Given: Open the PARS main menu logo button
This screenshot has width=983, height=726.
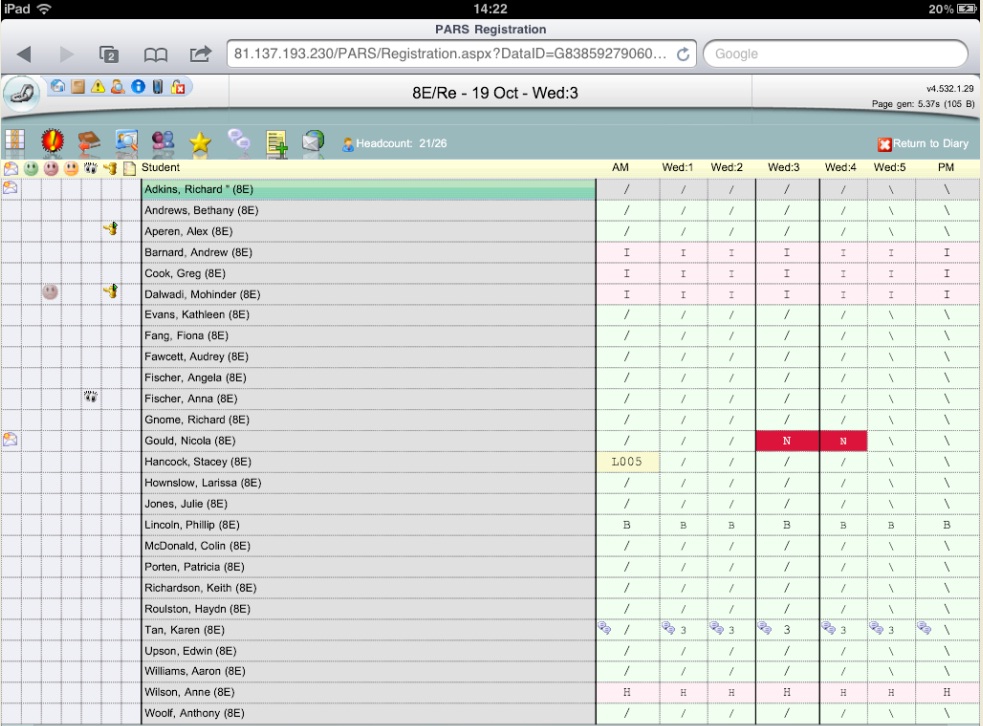Looking at the screenshot, I should point(22,94).
